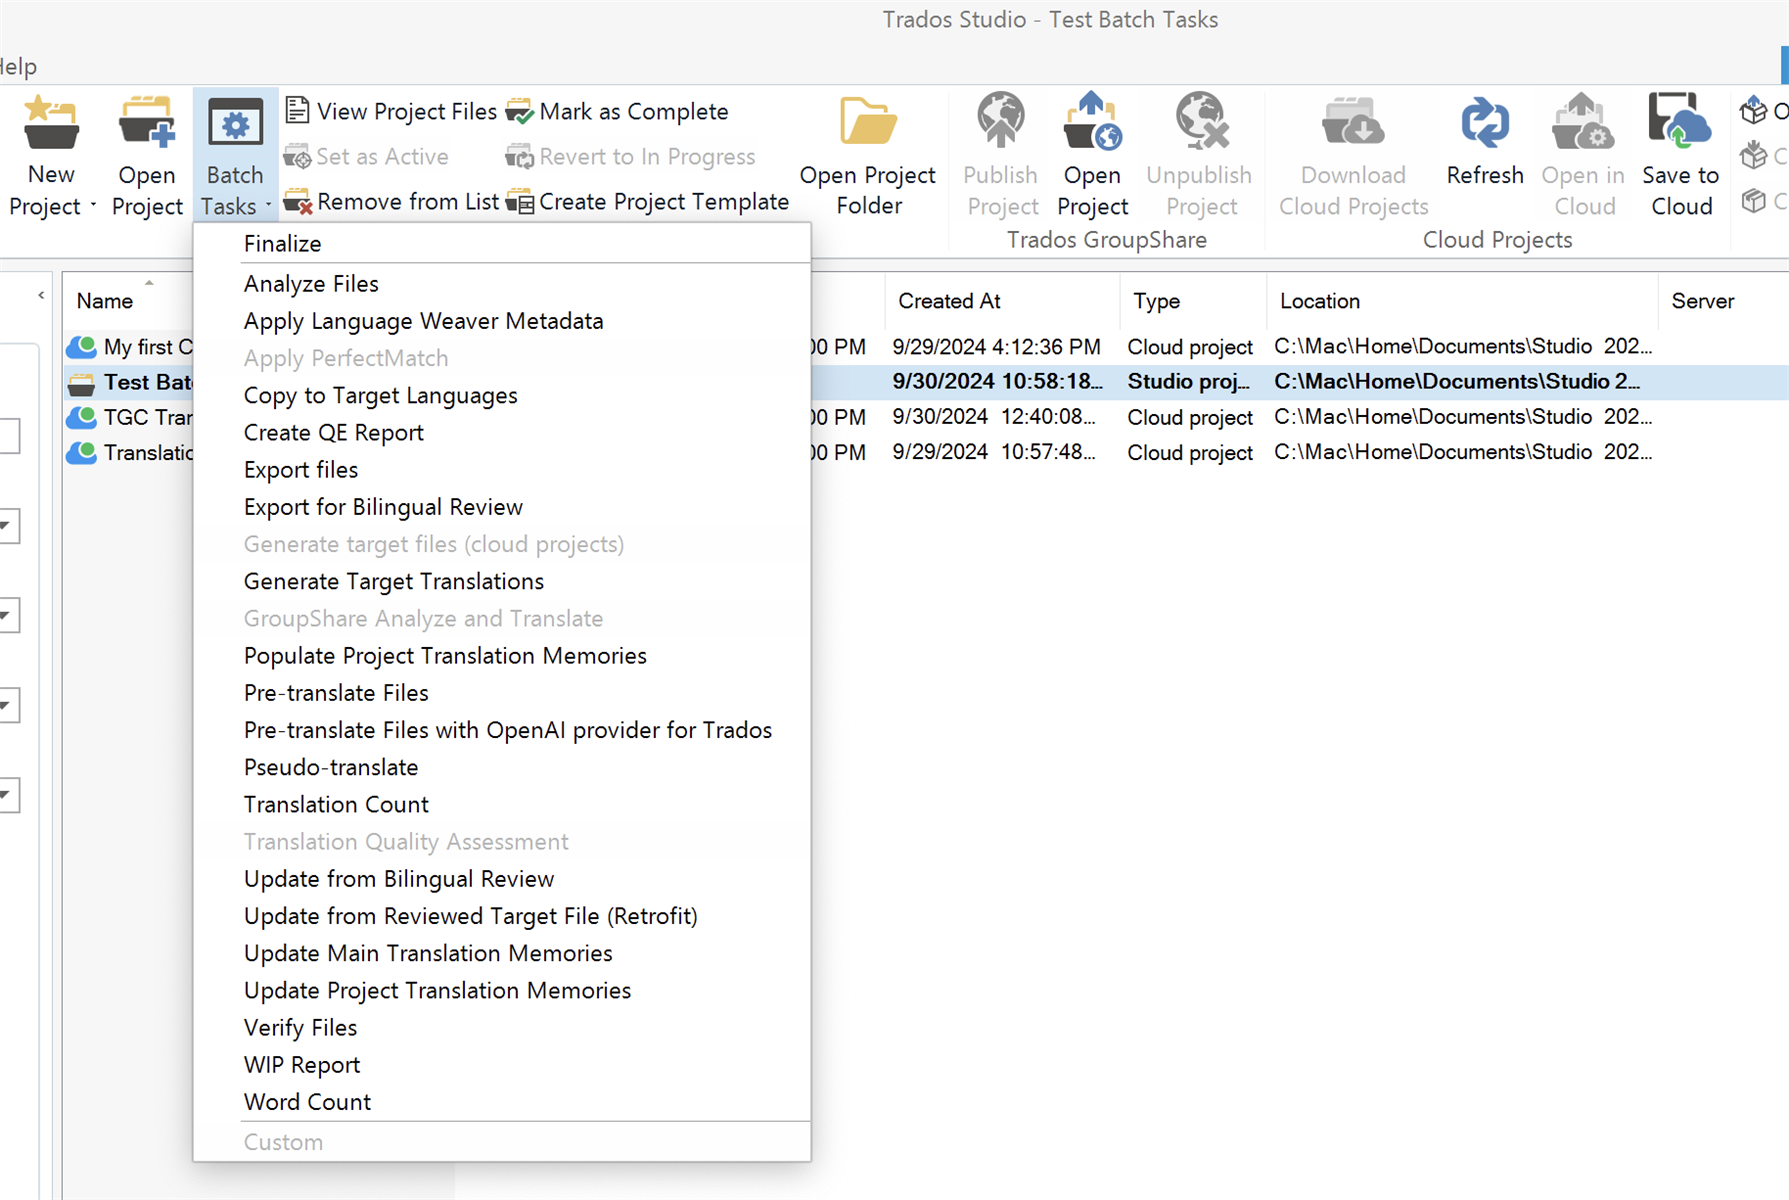Select Update from Reviewed Target File (Retrofit)
The image size is (1789, 1200).
pos(471,916)
